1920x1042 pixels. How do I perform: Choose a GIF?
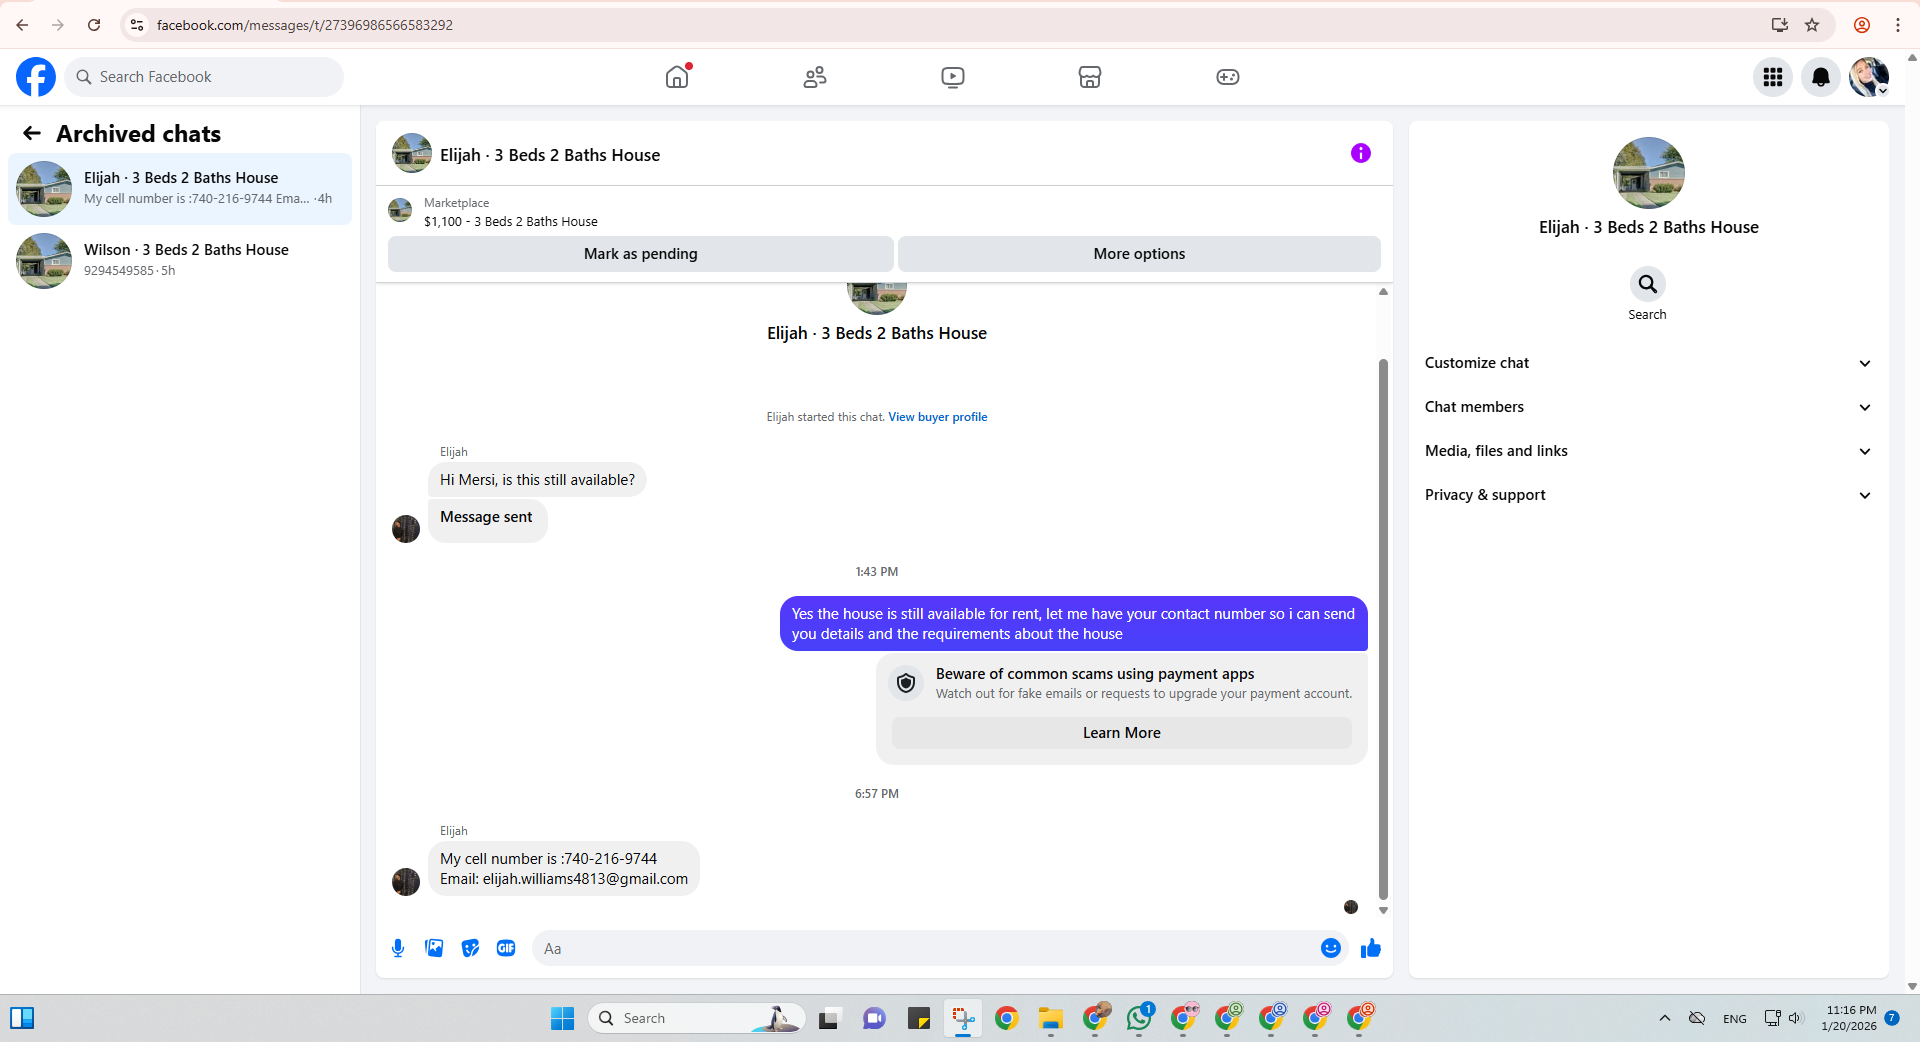(506, 948)
